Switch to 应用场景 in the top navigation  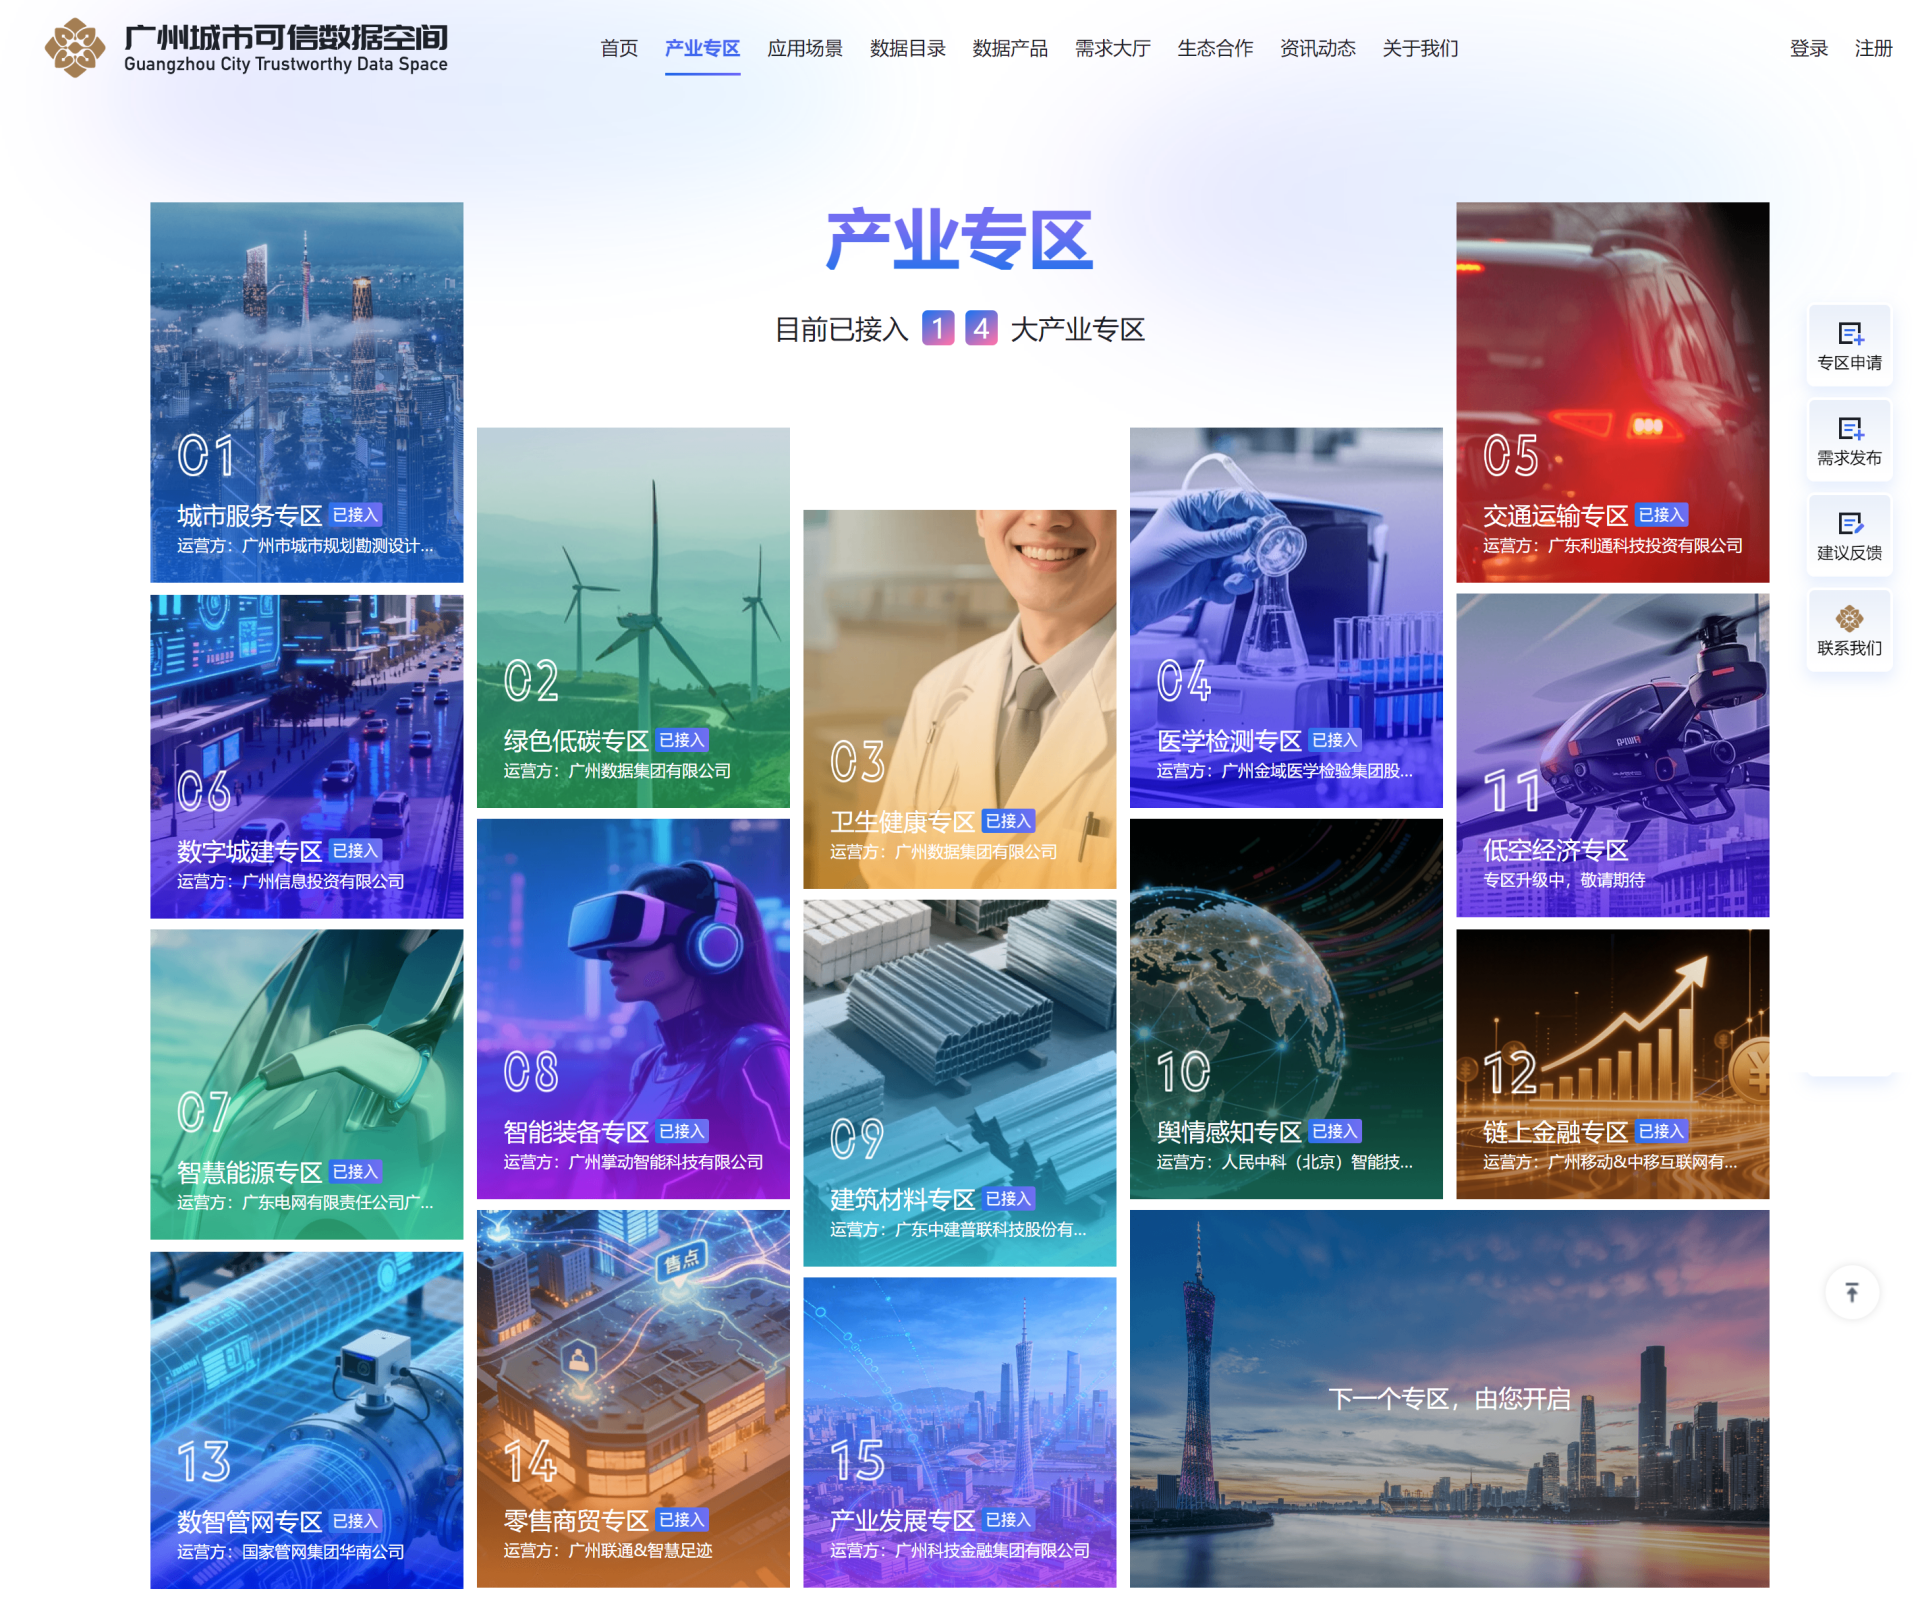point(804,48)
